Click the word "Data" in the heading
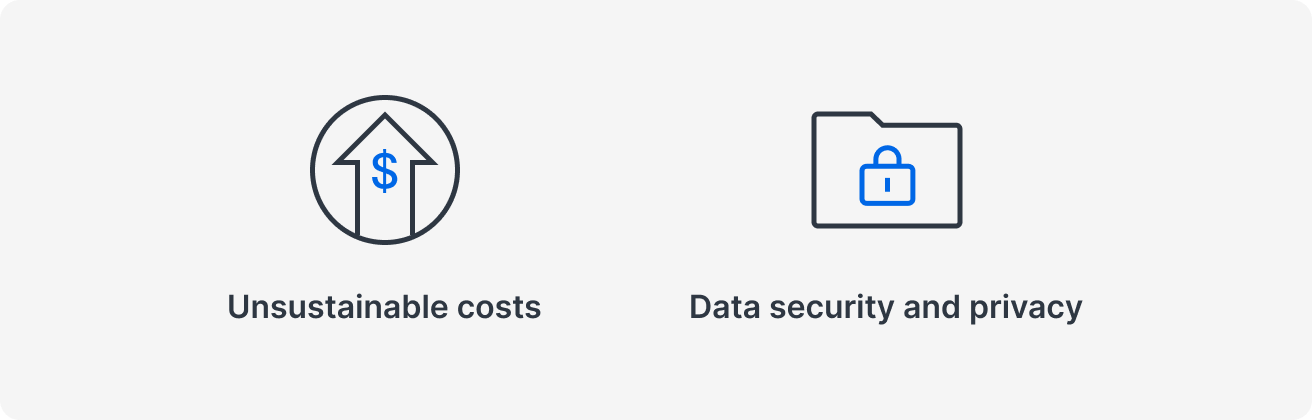This screenshot has width=1312, height=420. 721,307
